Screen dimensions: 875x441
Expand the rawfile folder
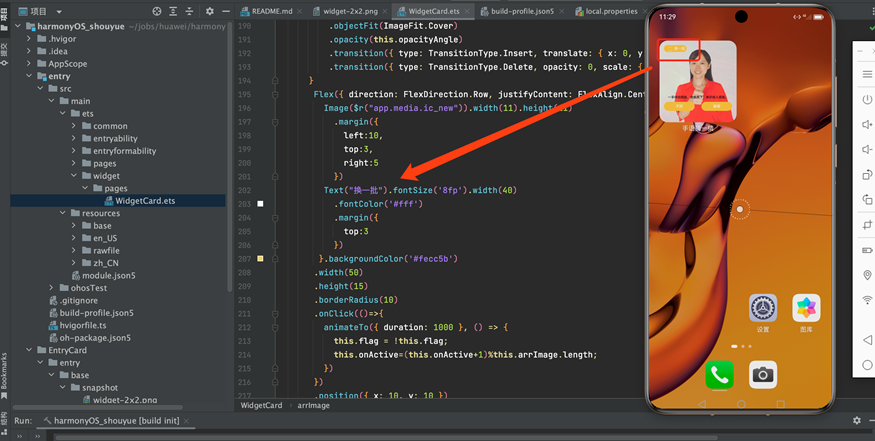(74, 250)
